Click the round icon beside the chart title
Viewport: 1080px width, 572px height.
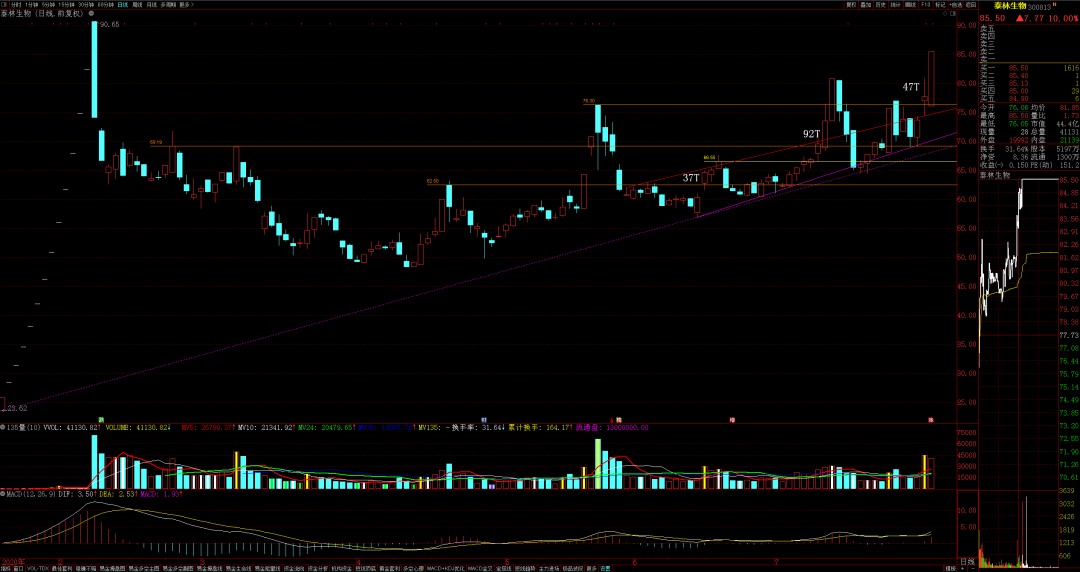coord(91,13)
